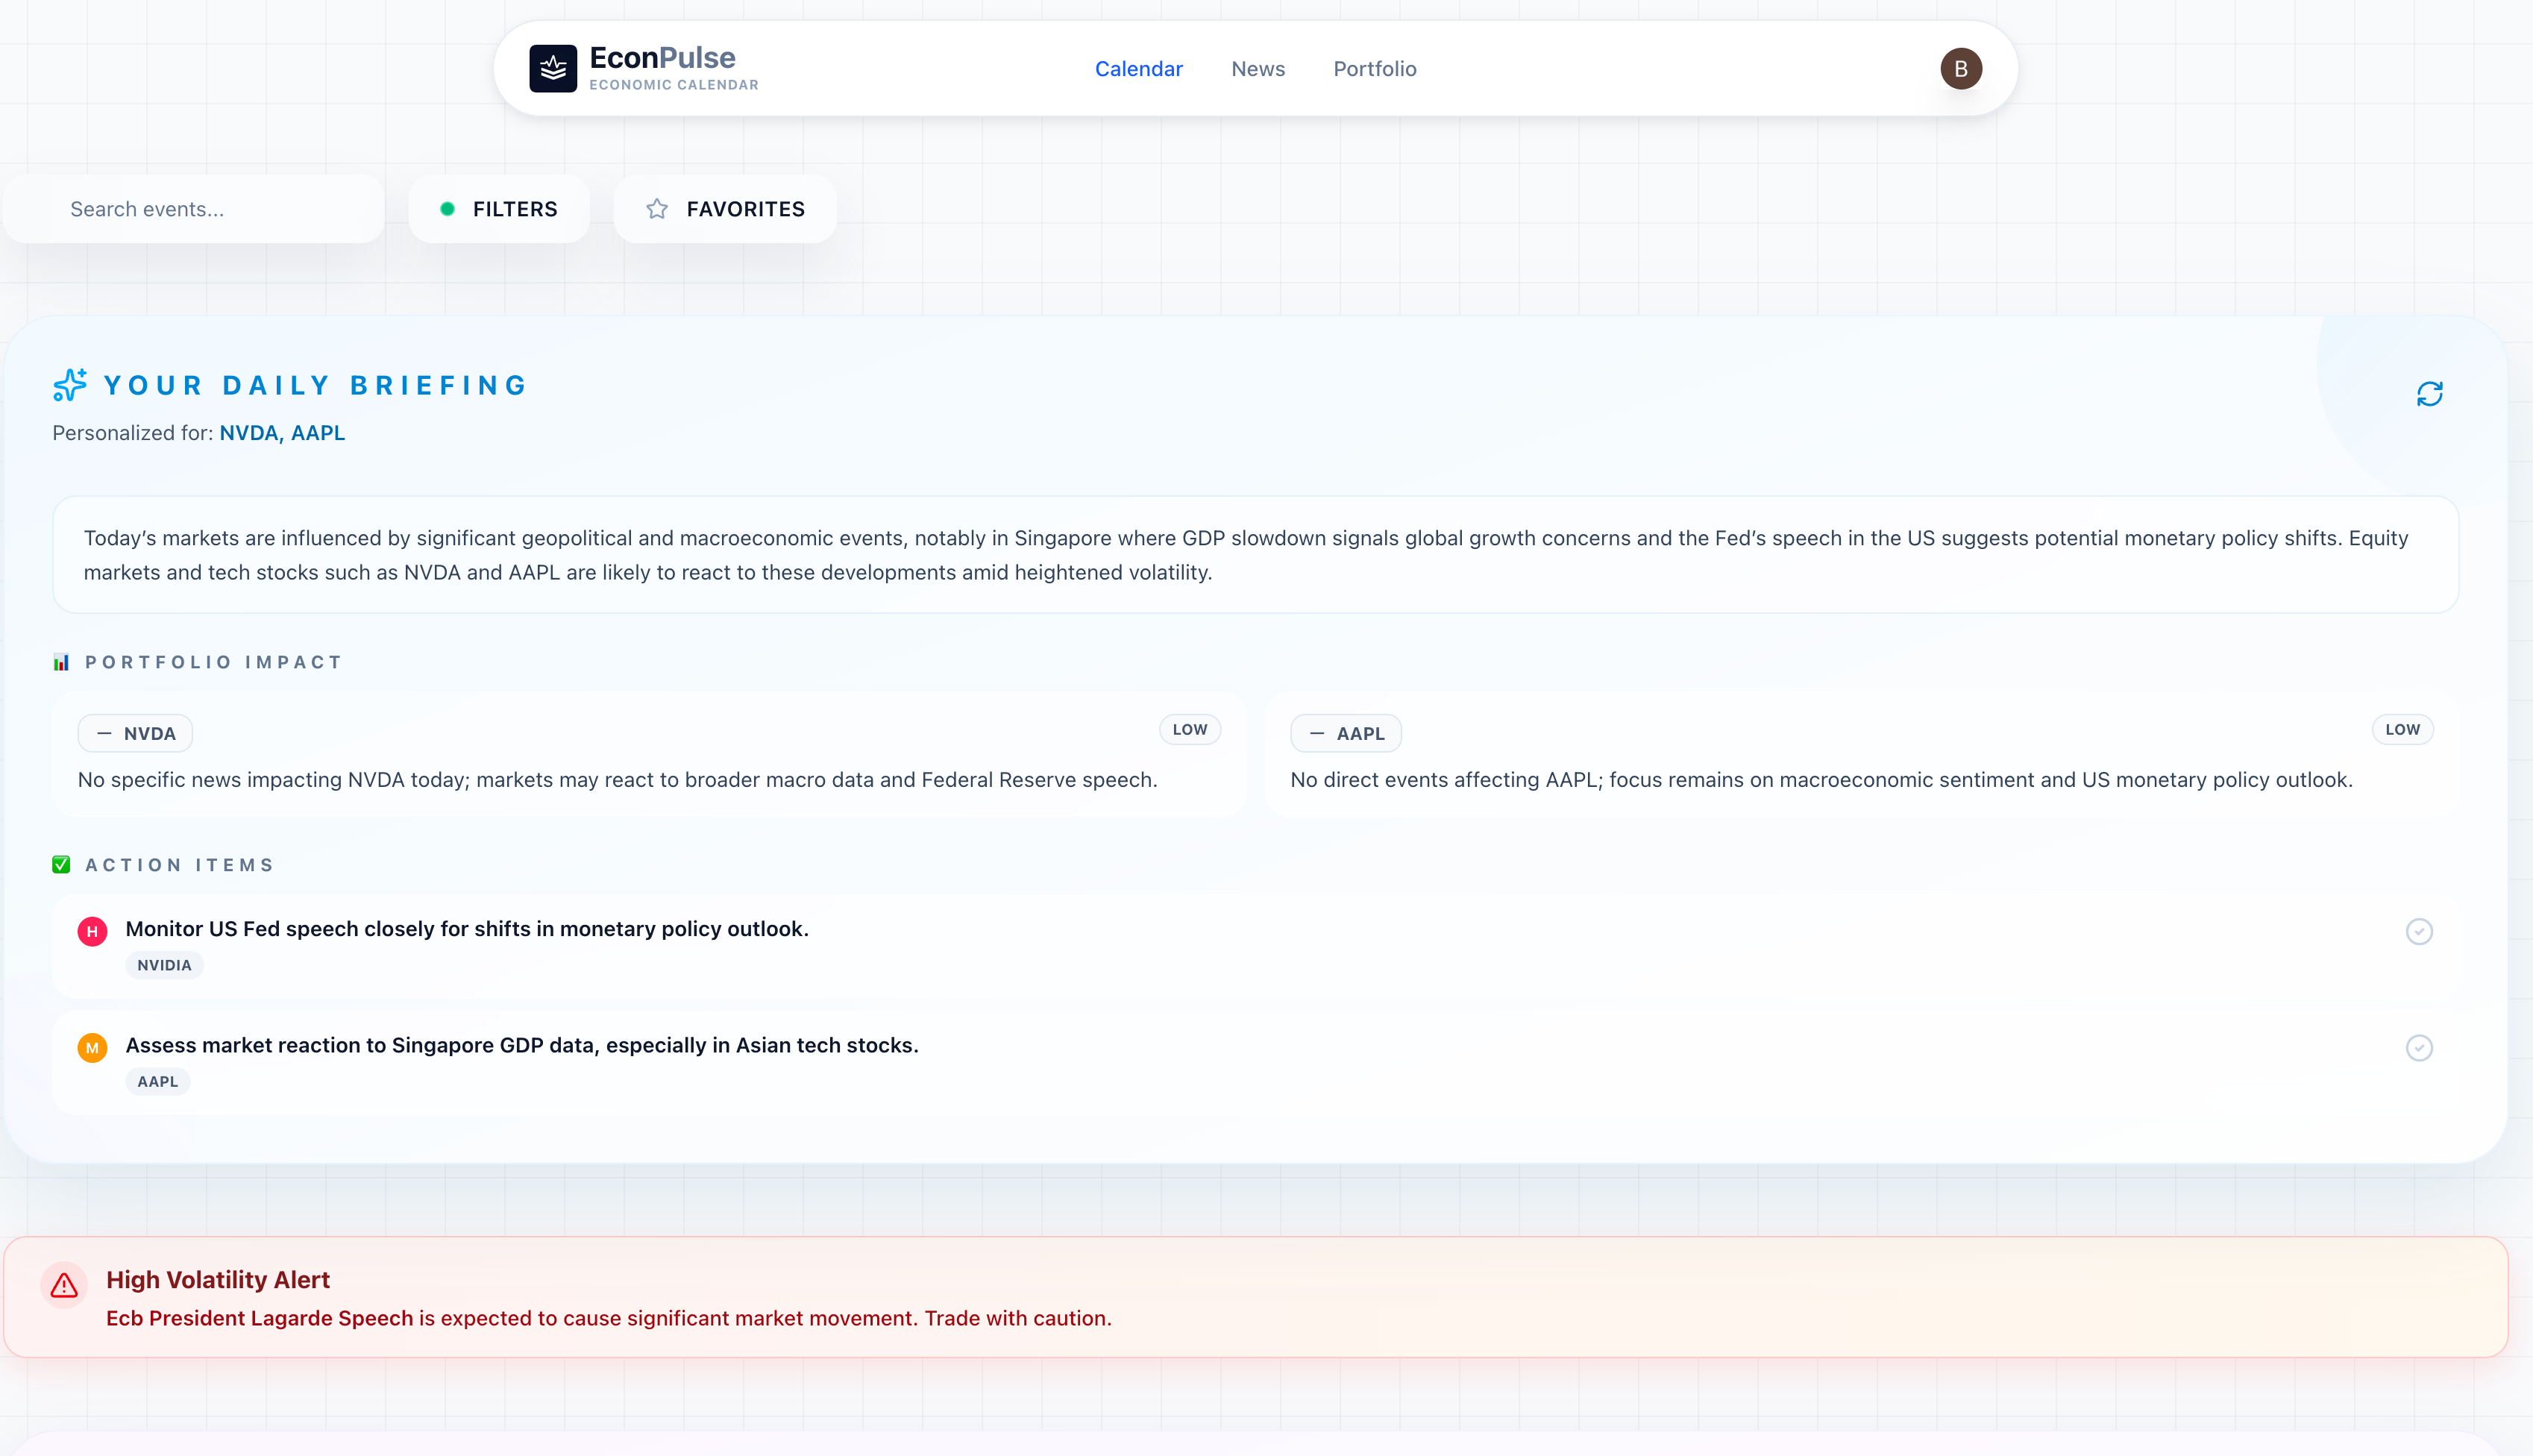Refresh the daily briefing
This screenshot has width=2533, height=1456.
(2429, 394)
